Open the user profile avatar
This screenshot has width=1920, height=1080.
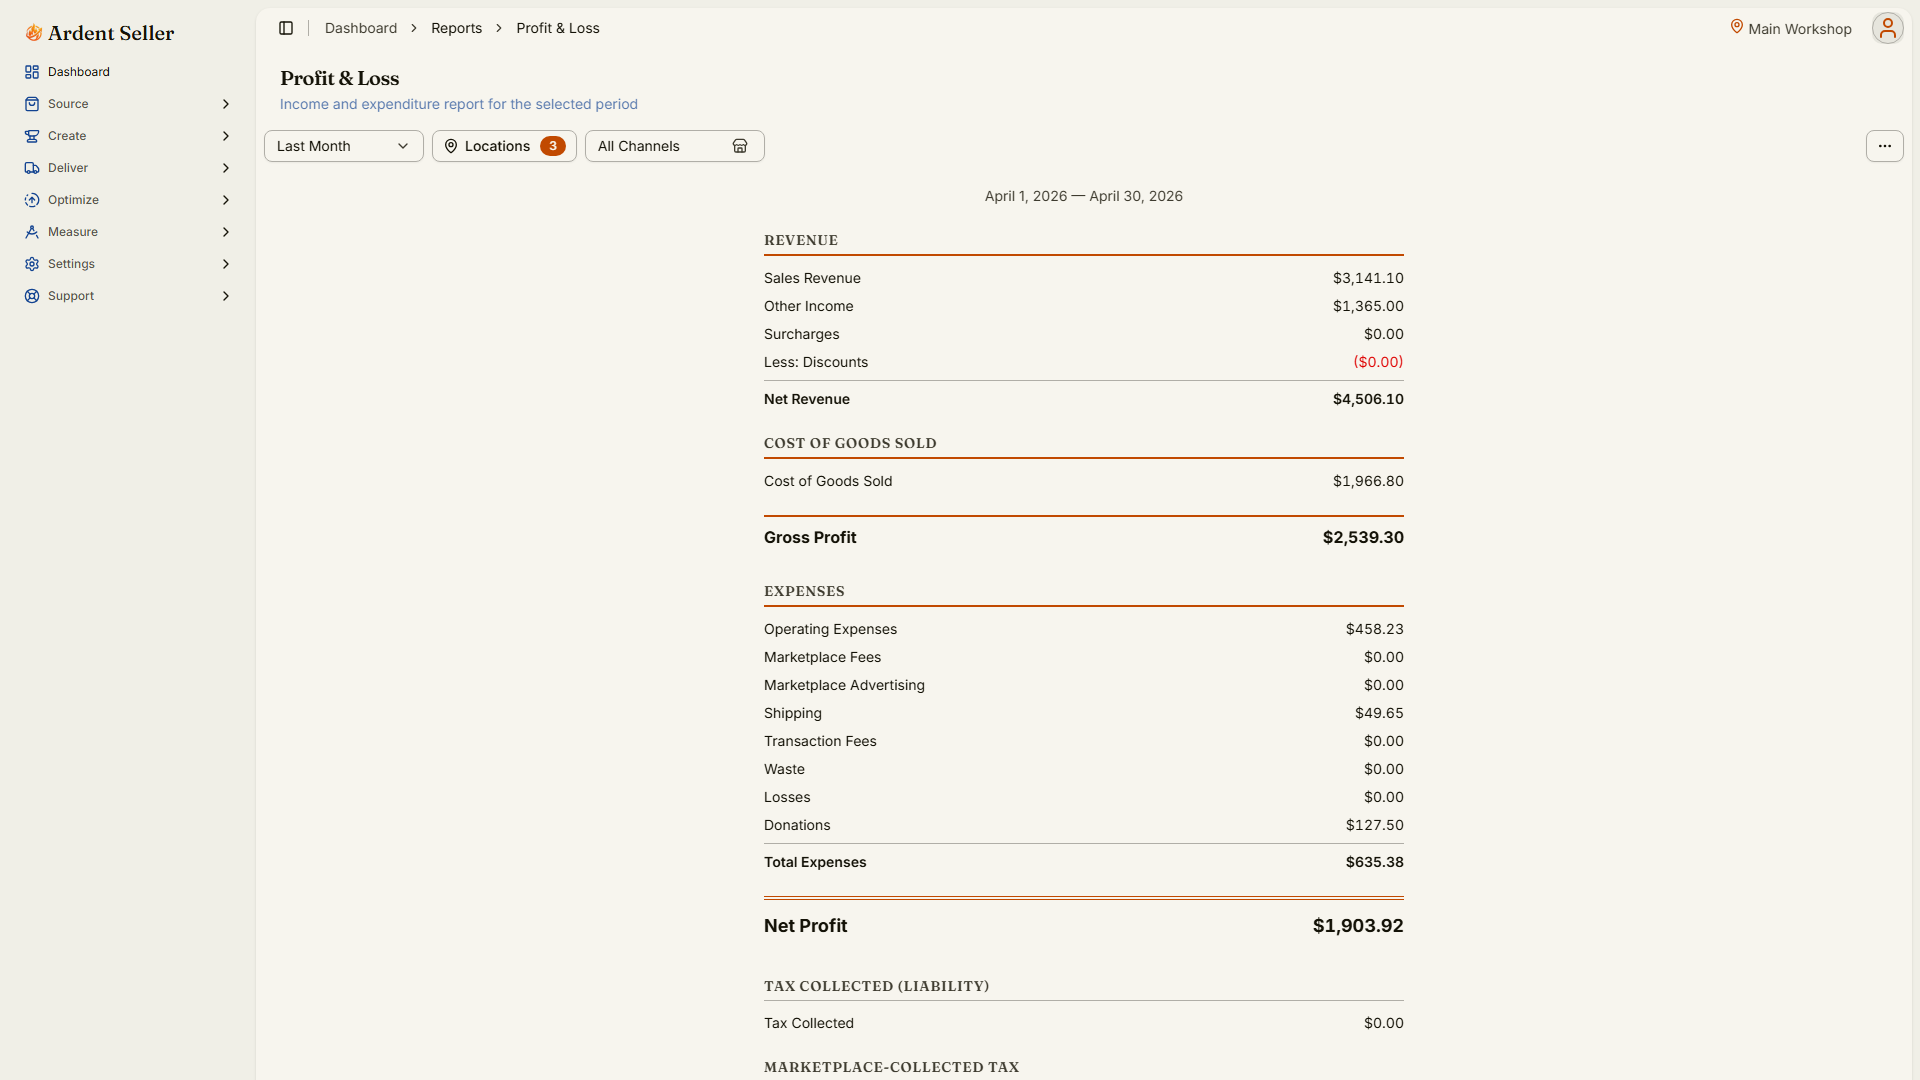tap(1887, 28)
